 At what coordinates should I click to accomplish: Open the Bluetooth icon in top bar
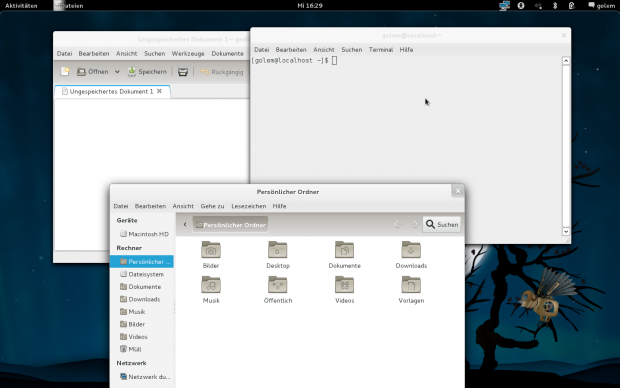(555, 6)
